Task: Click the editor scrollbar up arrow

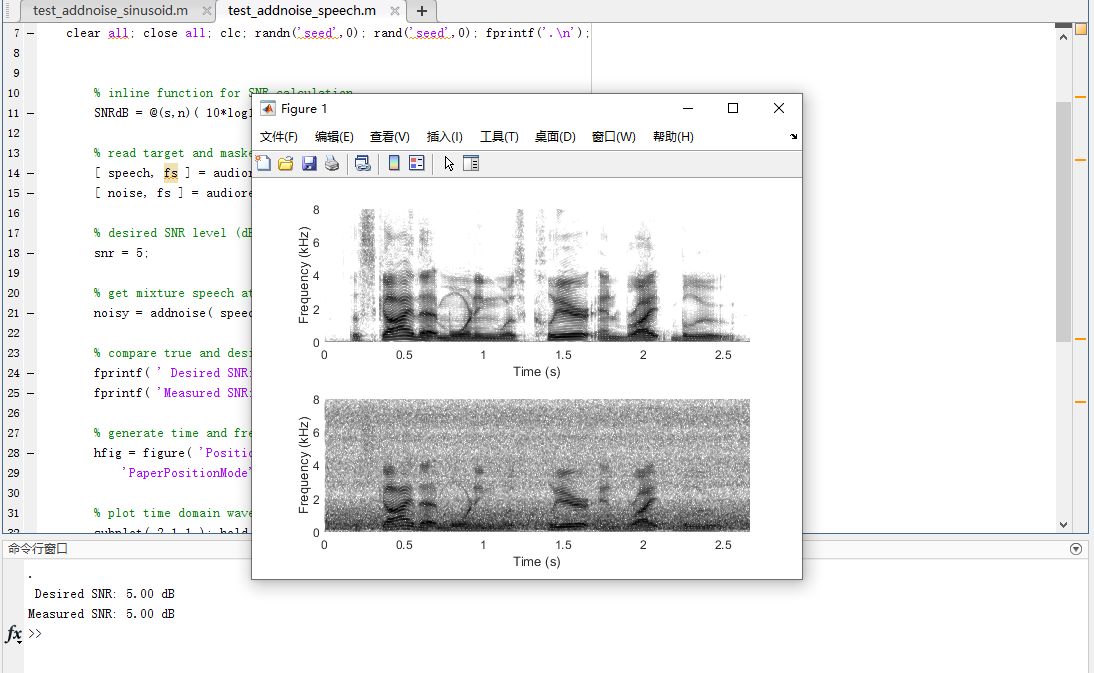Action: tap(1063, 37)
